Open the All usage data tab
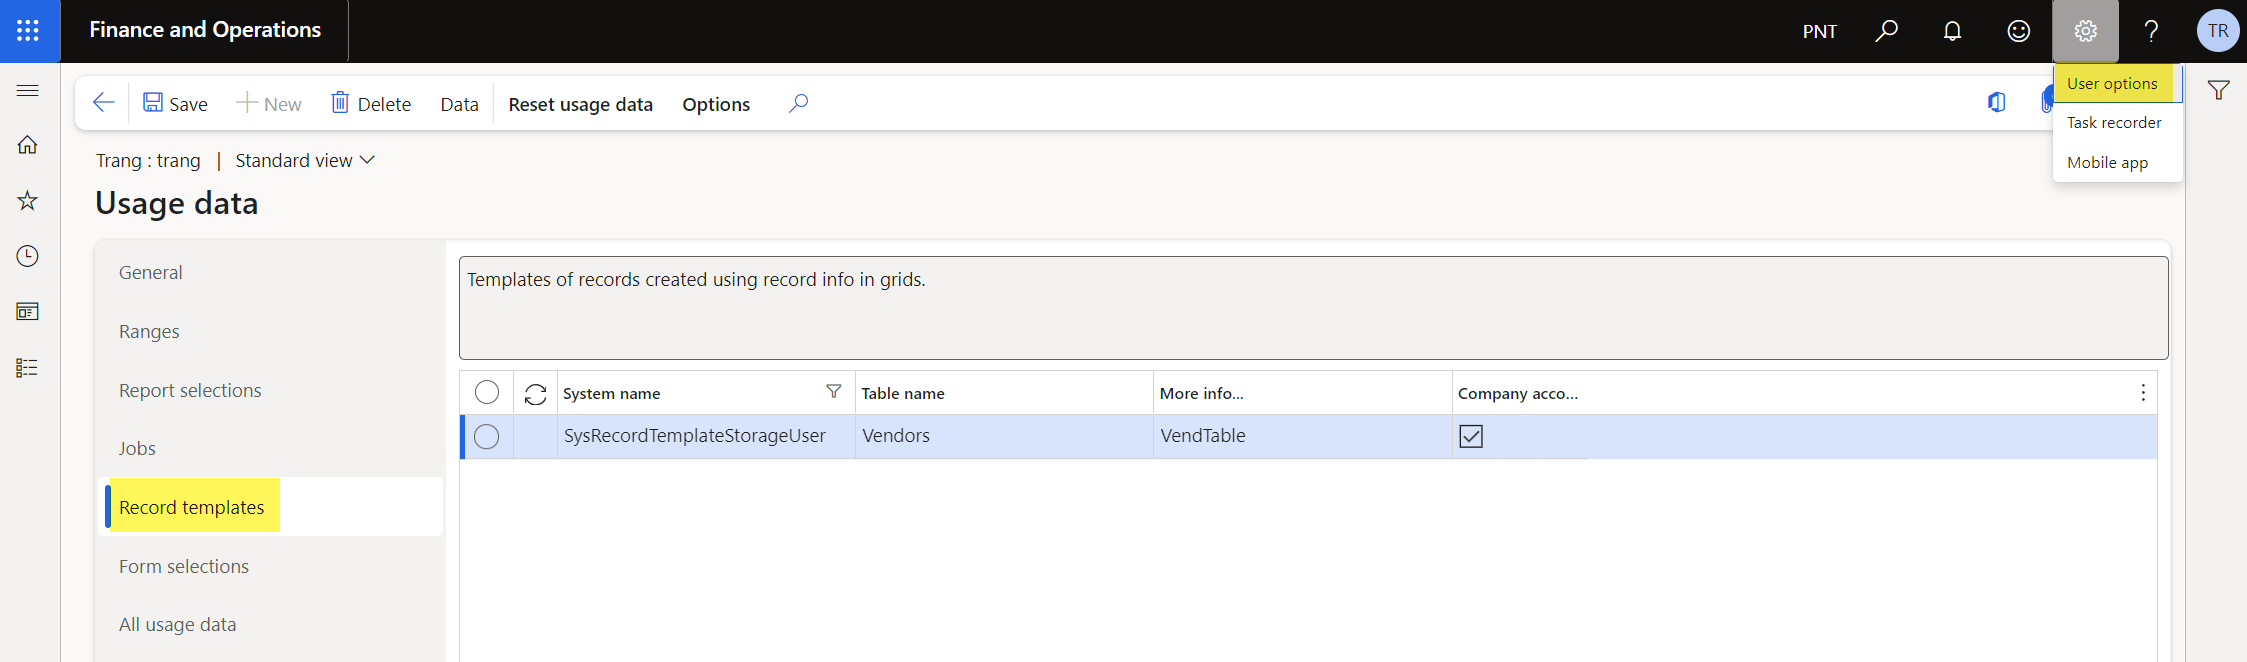This screenshot has width=2247, height=662. [178, 624]
